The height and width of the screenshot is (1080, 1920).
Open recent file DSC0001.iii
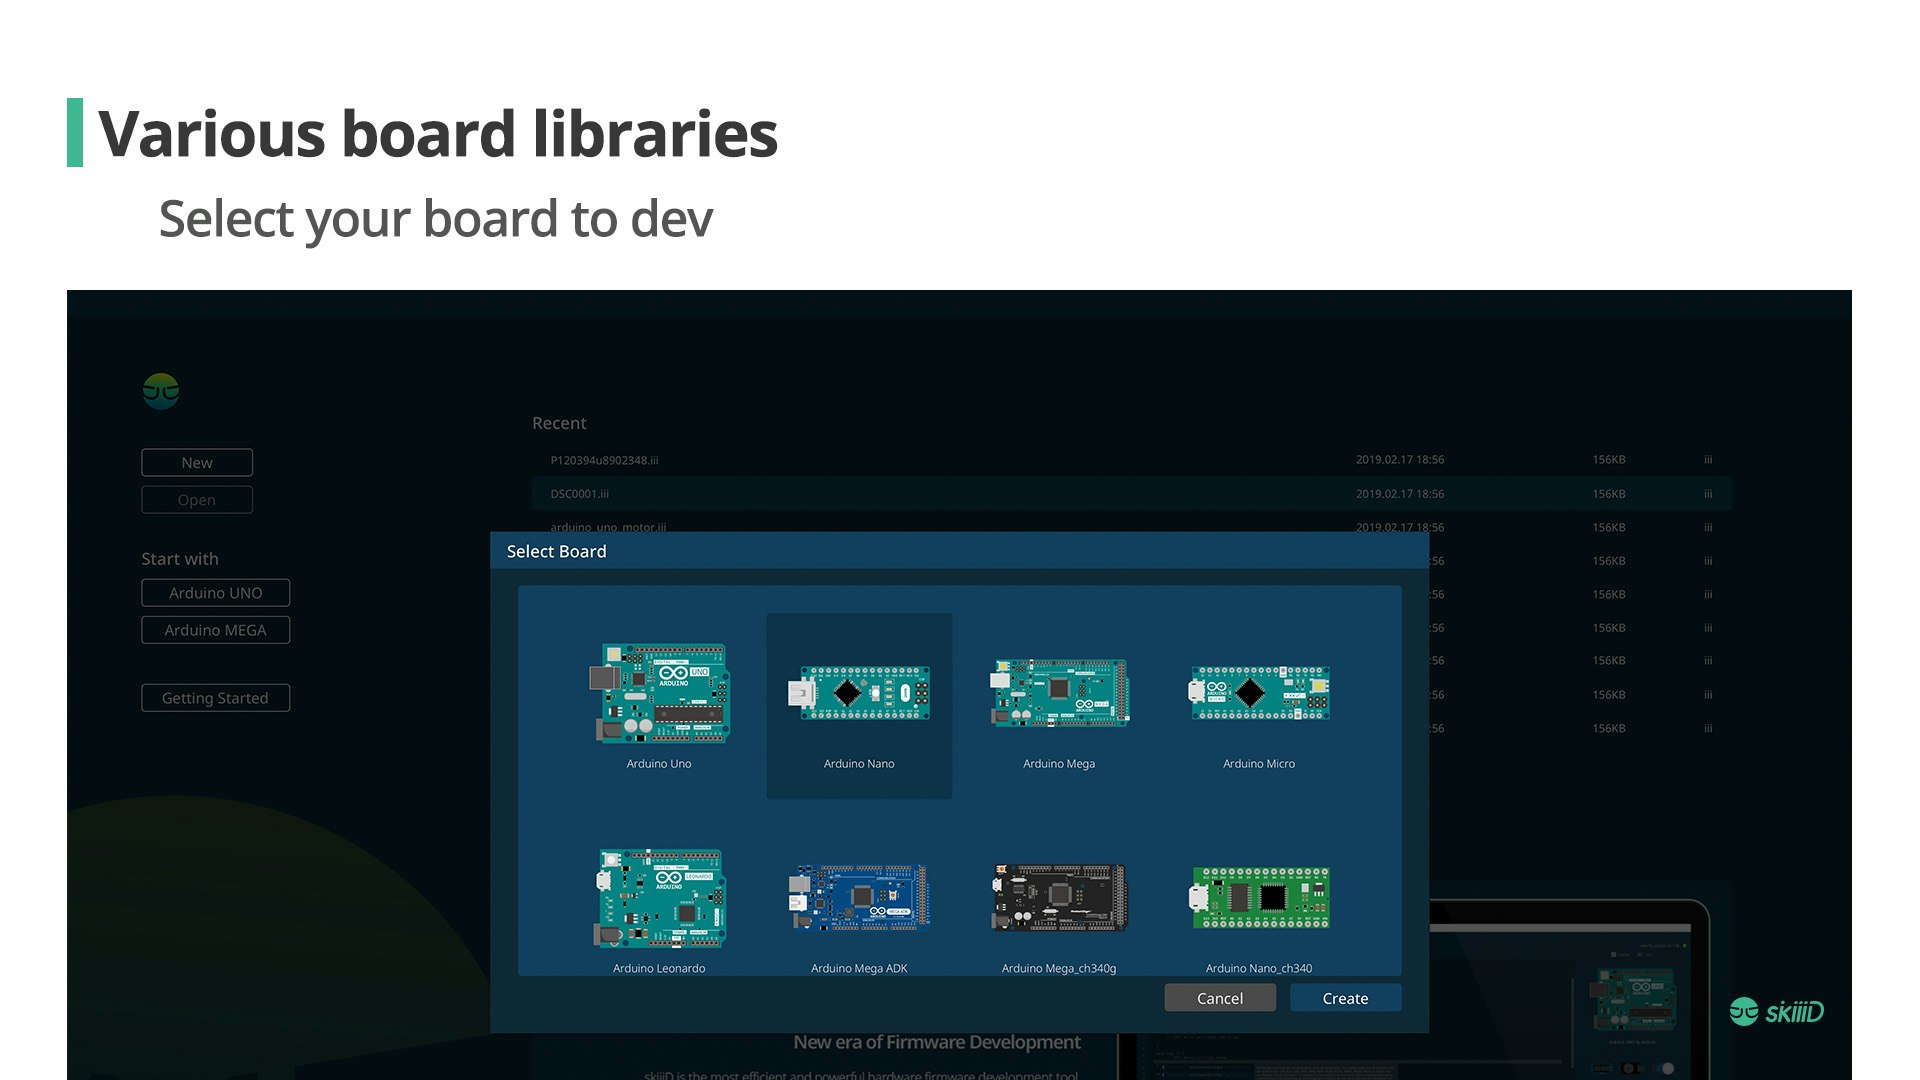[x=579, y=494]
